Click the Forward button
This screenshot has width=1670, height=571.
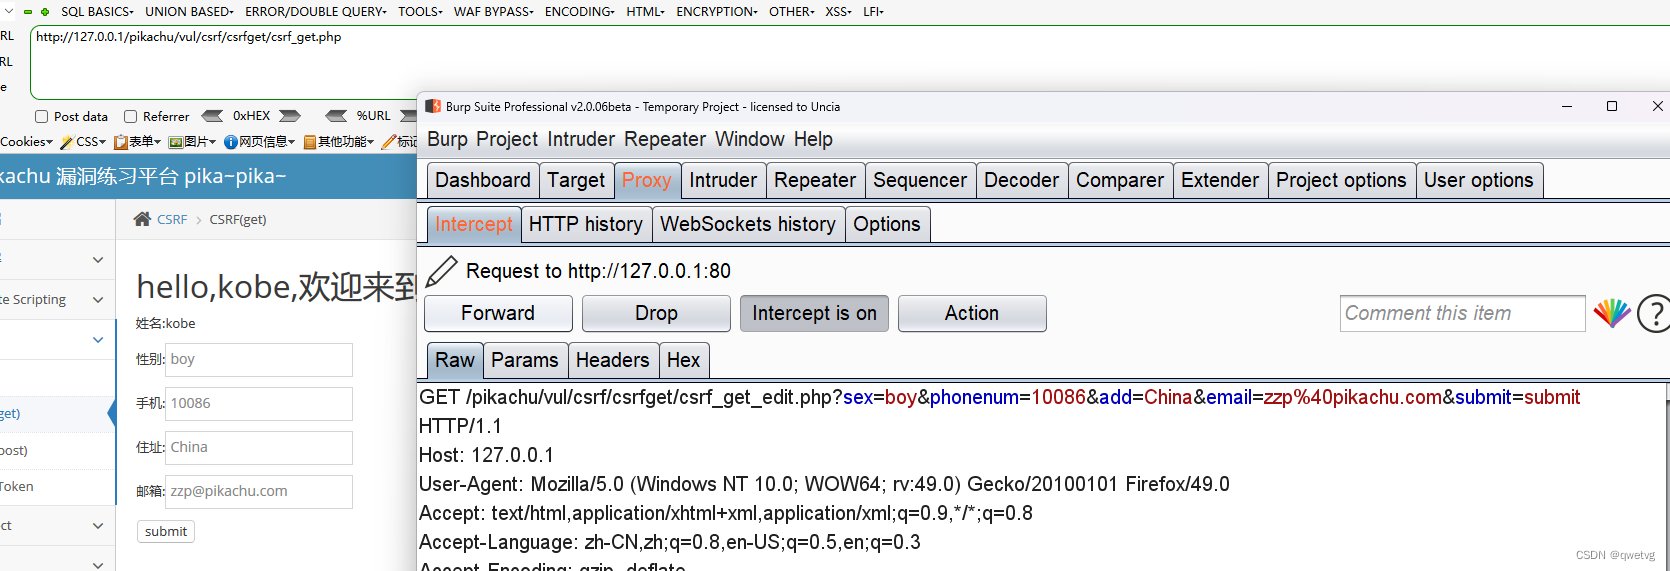498,313
